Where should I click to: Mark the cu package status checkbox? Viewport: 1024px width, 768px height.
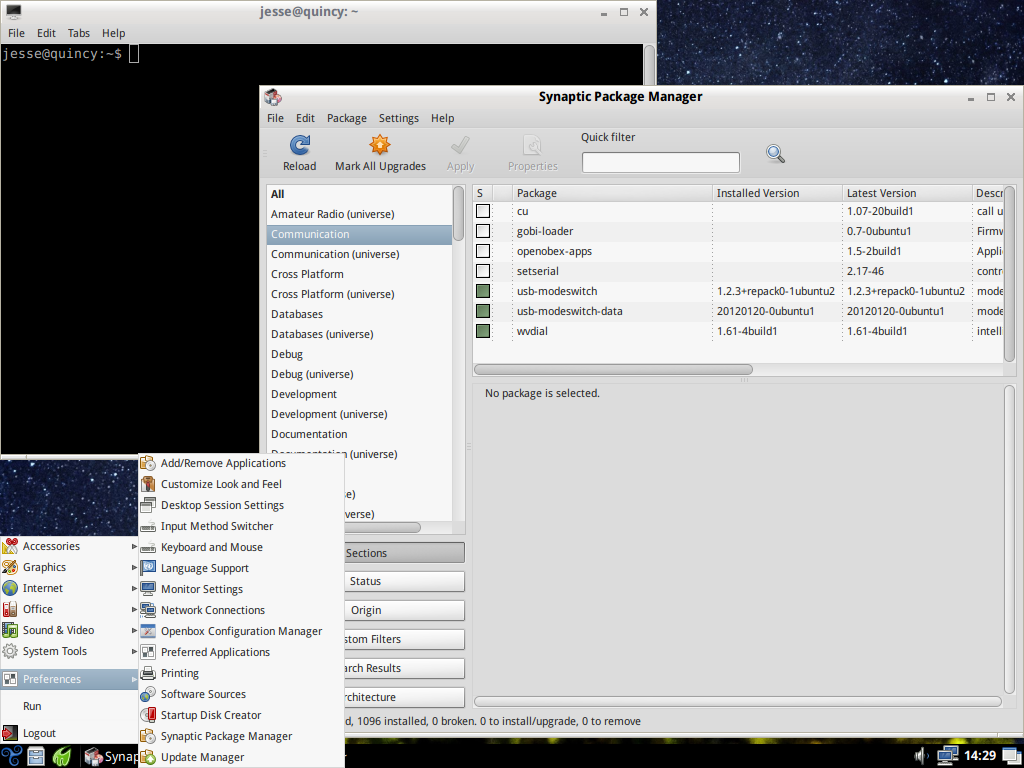pos(483,211)
